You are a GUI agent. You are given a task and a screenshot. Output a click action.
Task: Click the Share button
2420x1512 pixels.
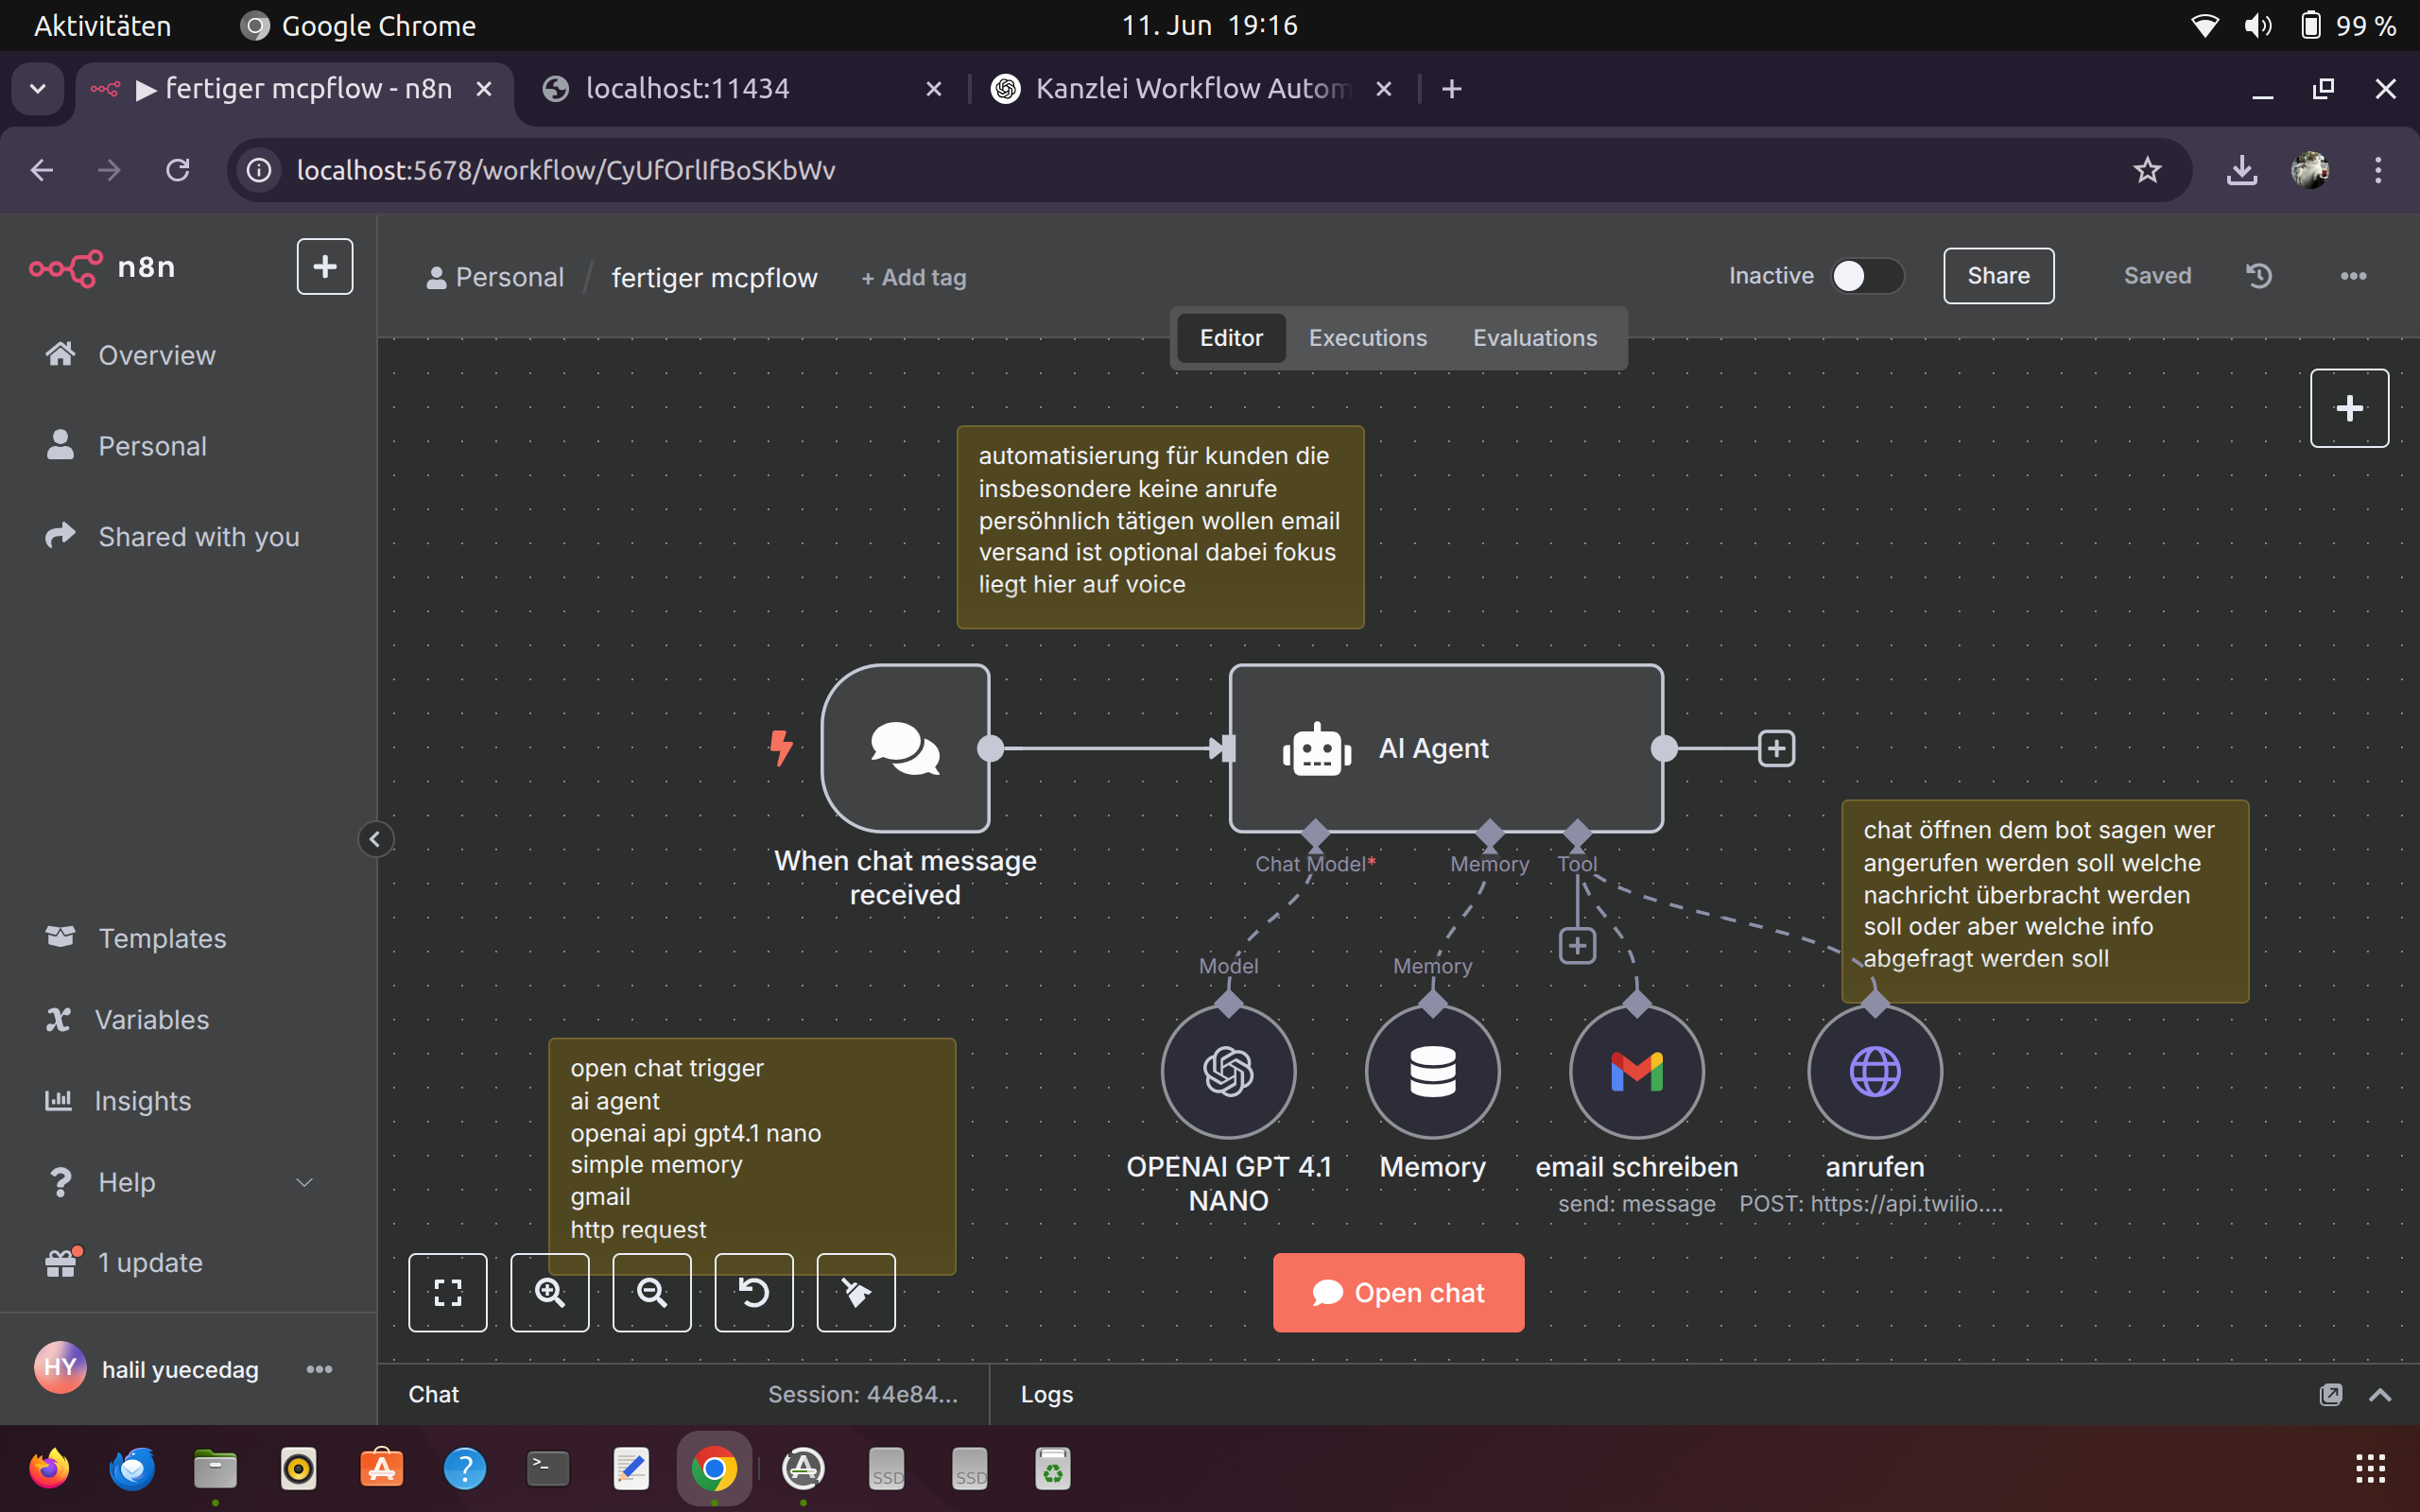1997,276
